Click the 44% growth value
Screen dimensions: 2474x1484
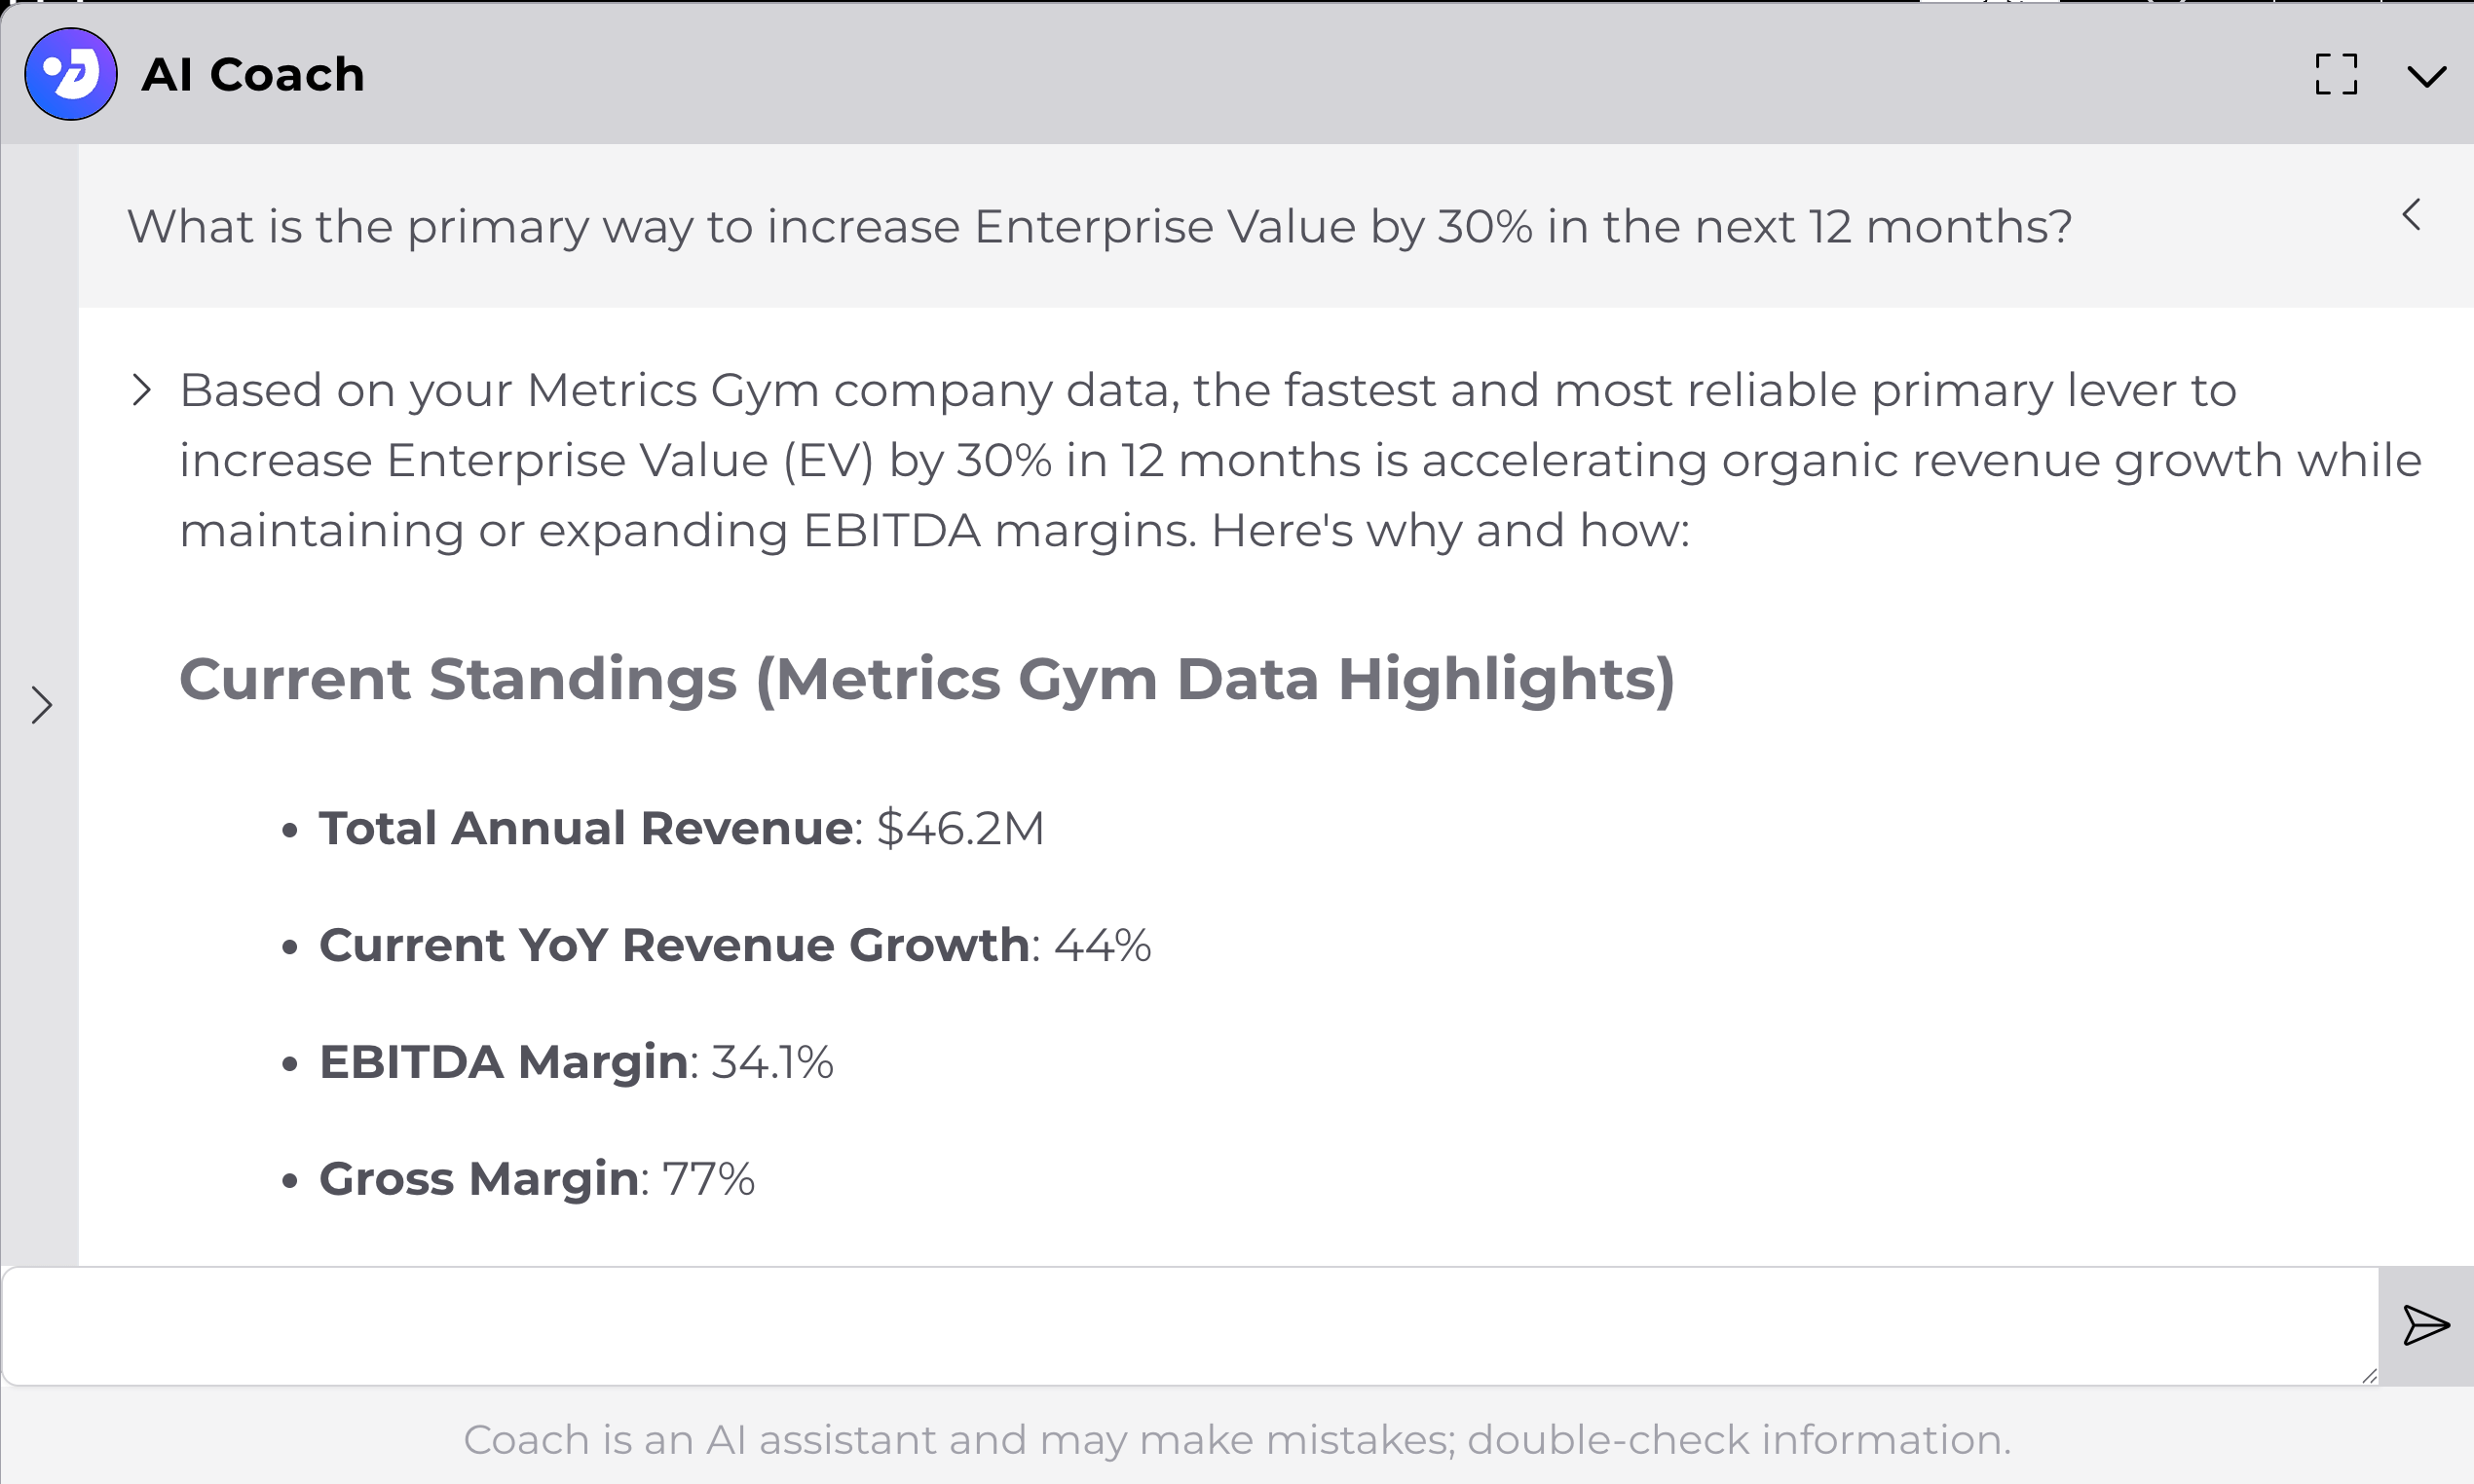[x=1102, y=946]
